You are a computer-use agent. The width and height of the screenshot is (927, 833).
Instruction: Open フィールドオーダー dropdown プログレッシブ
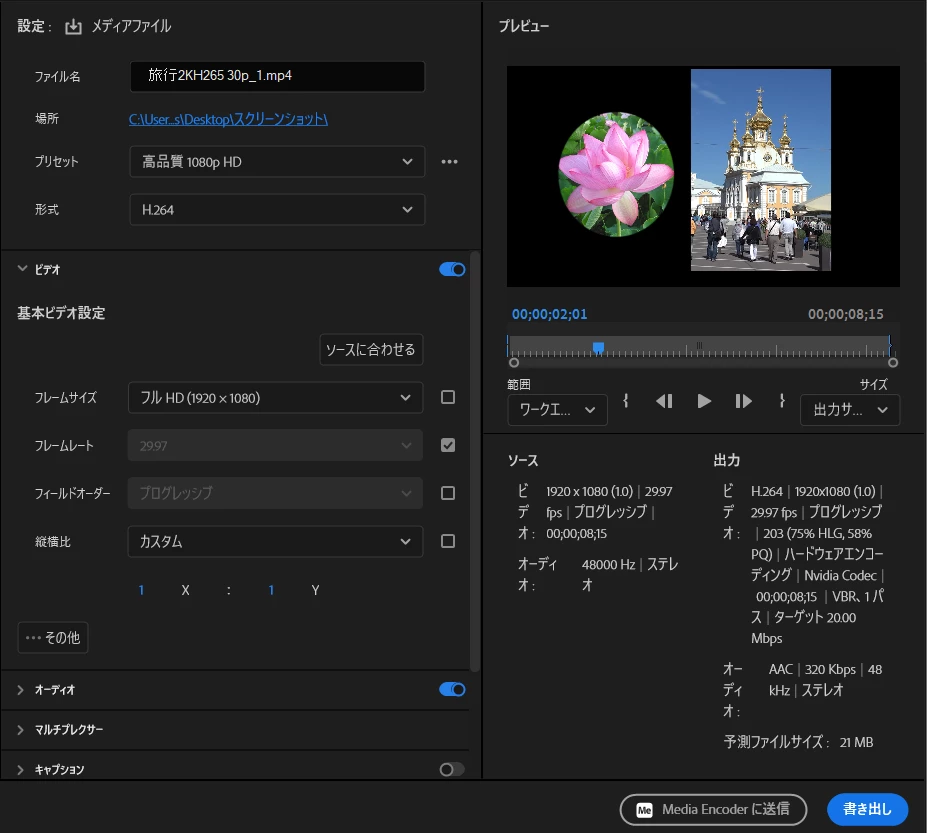point(275,493)
